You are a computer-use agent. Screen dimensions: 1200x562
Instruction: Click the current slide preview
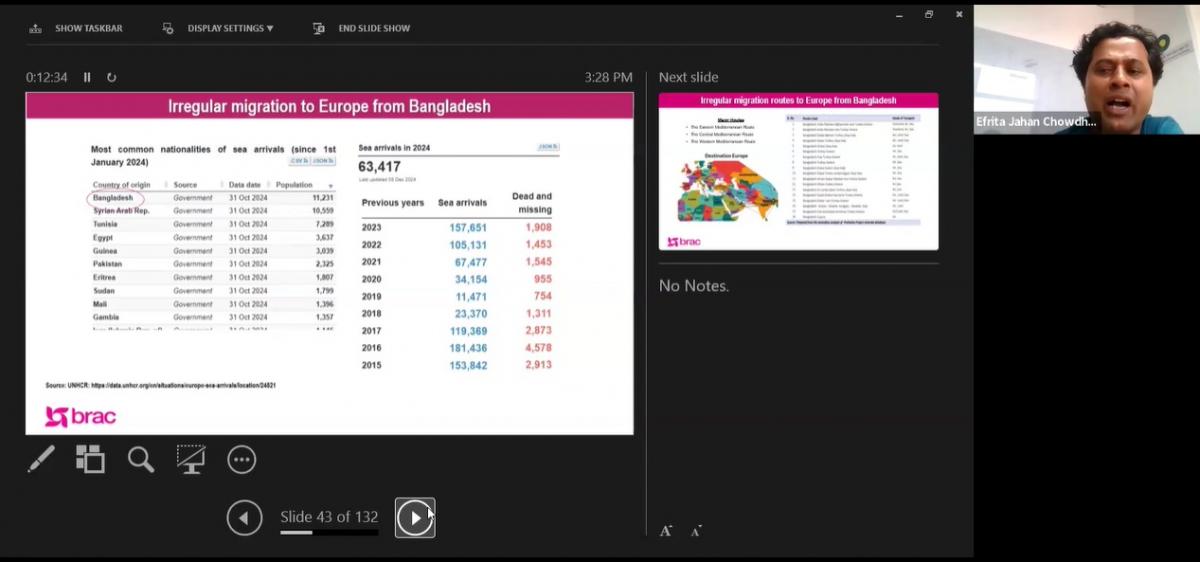tap(329, 263)
